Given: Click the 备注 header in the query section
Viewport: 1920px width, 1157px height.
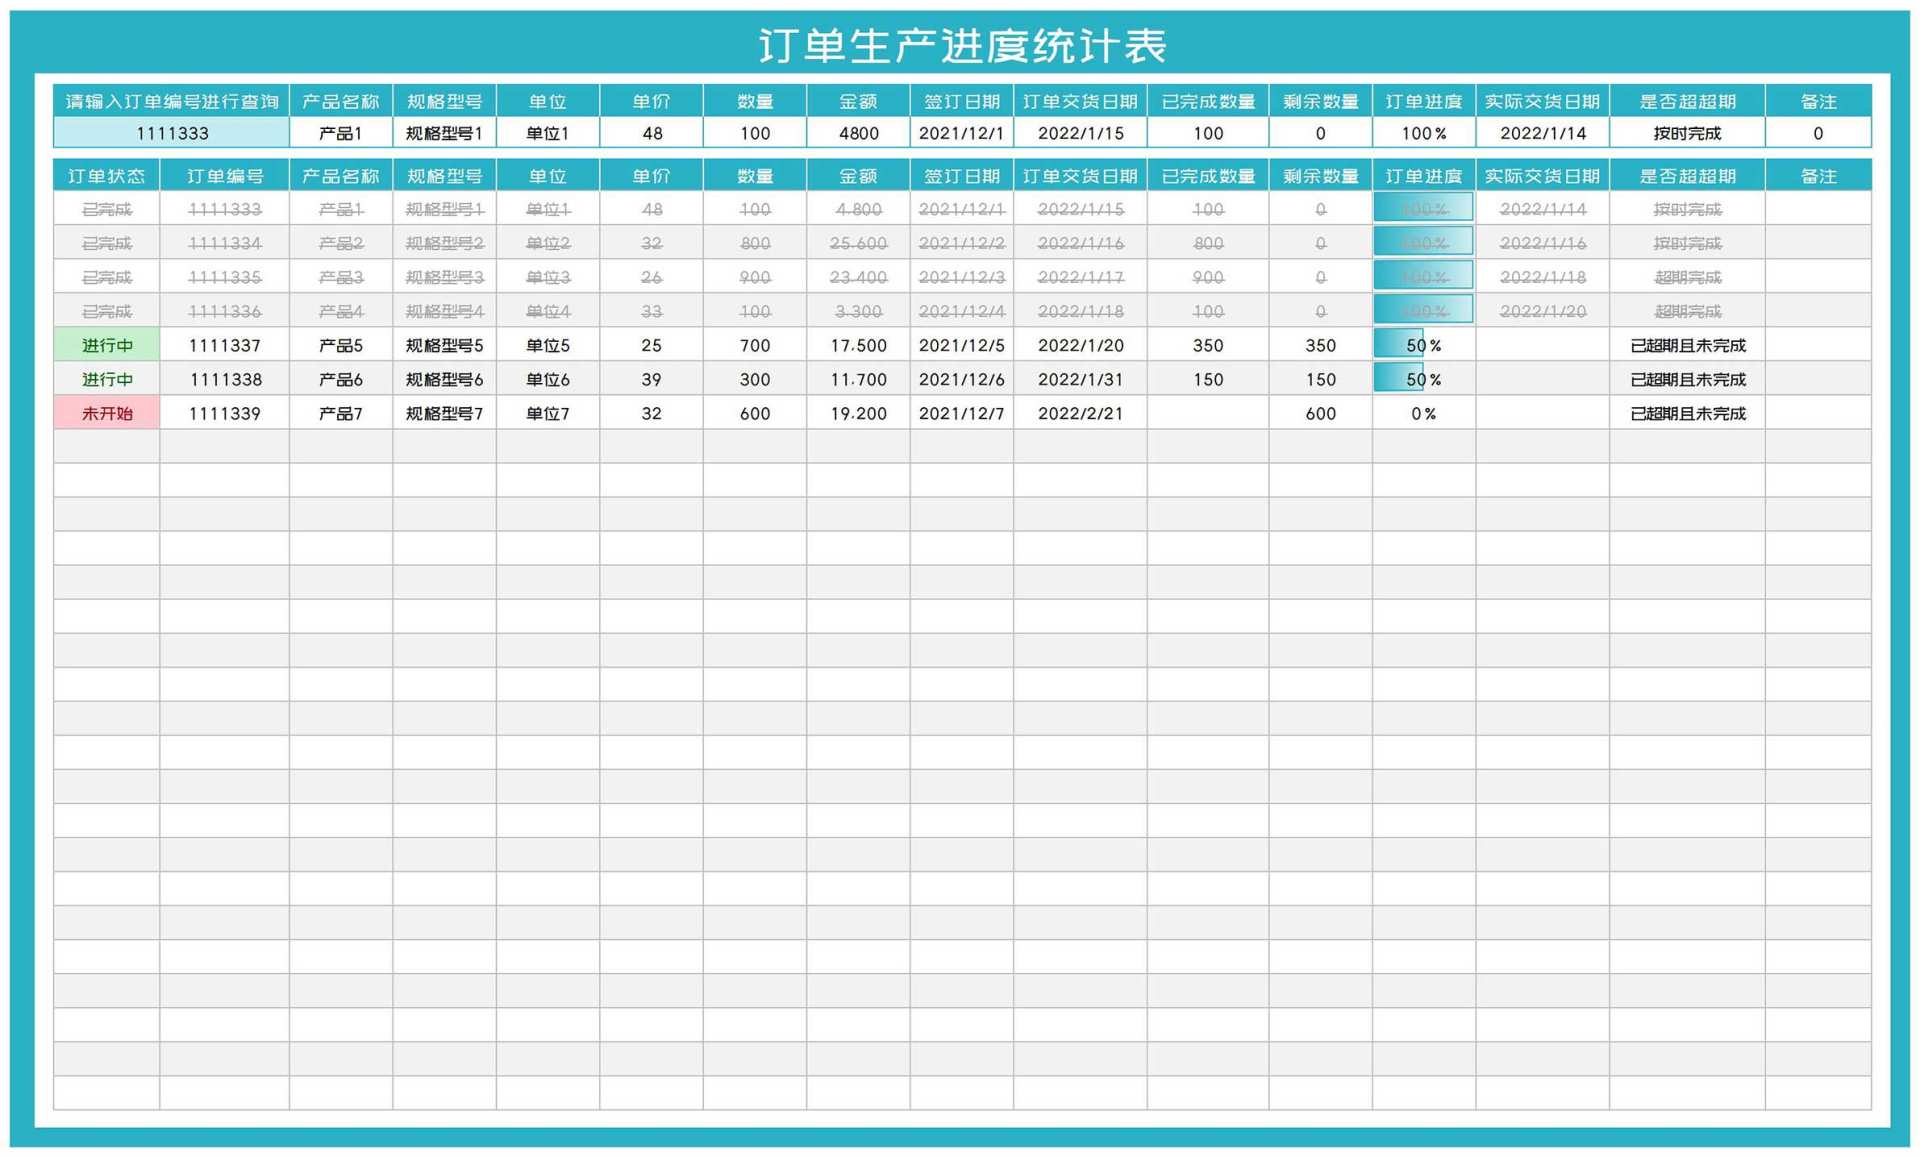Looking at the screenshot, I should (x=1817, y=101).
